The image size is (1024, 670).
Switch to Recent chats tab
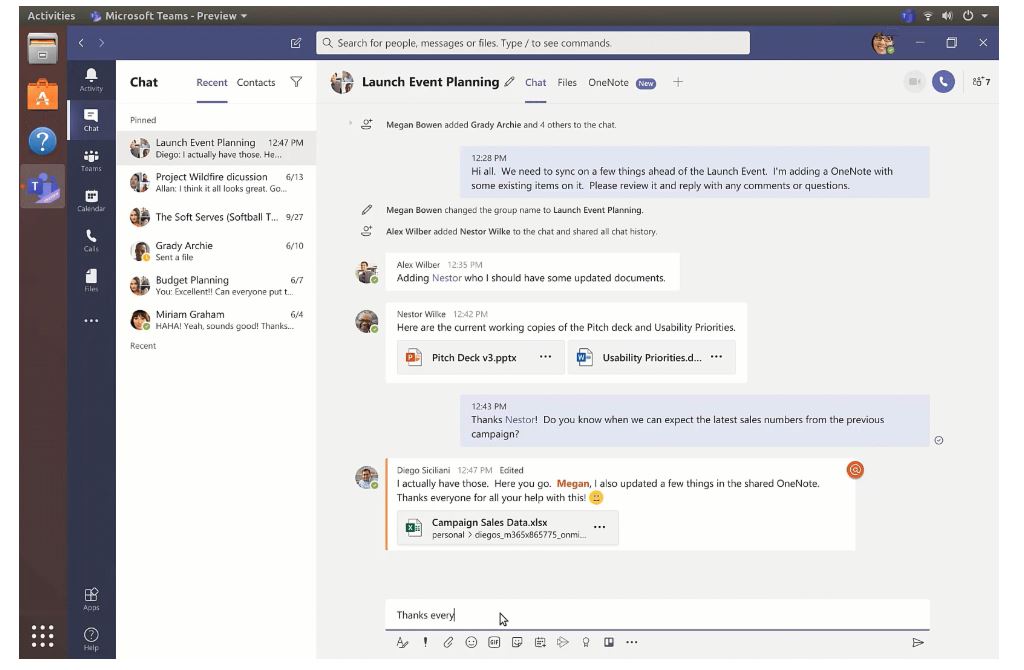(x=212, y=82)
